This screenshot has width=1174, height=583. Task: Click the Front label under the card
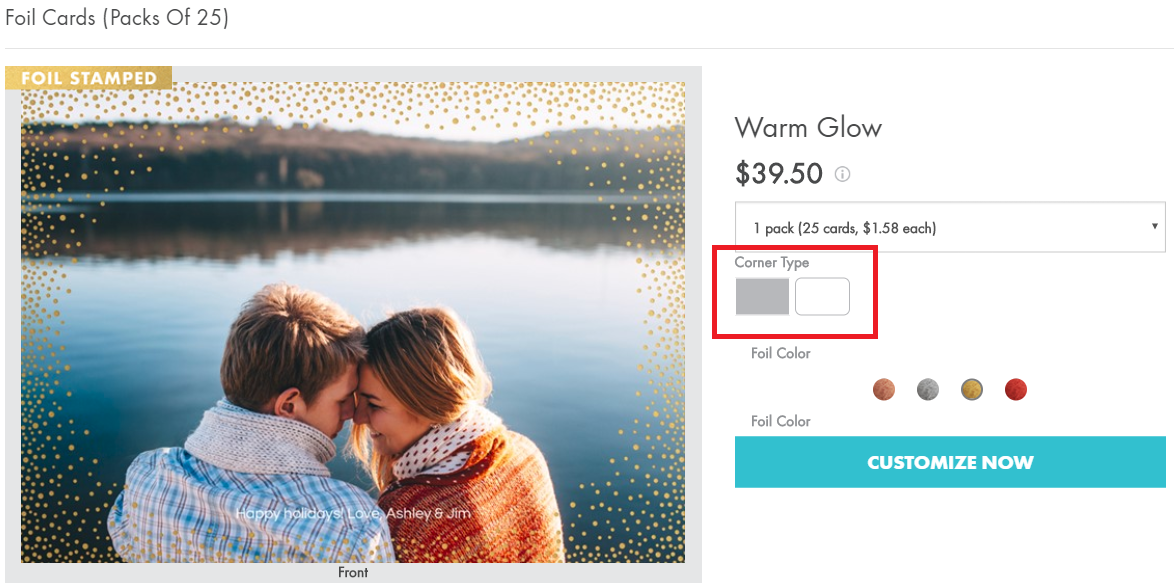[353, 573]
